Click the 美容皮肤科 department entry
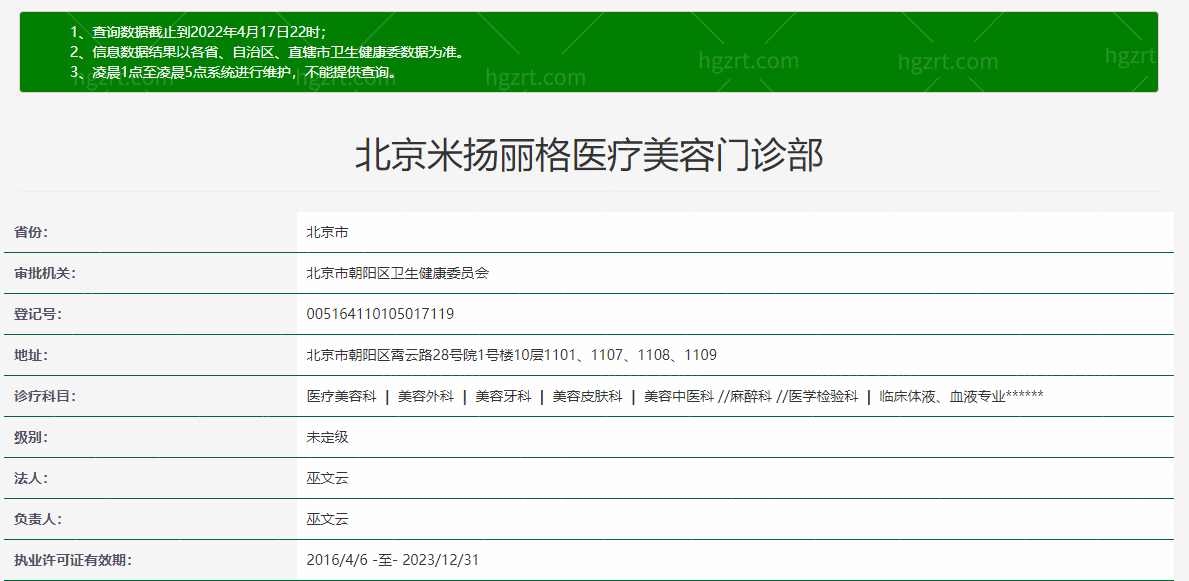 tap(587, 396)
